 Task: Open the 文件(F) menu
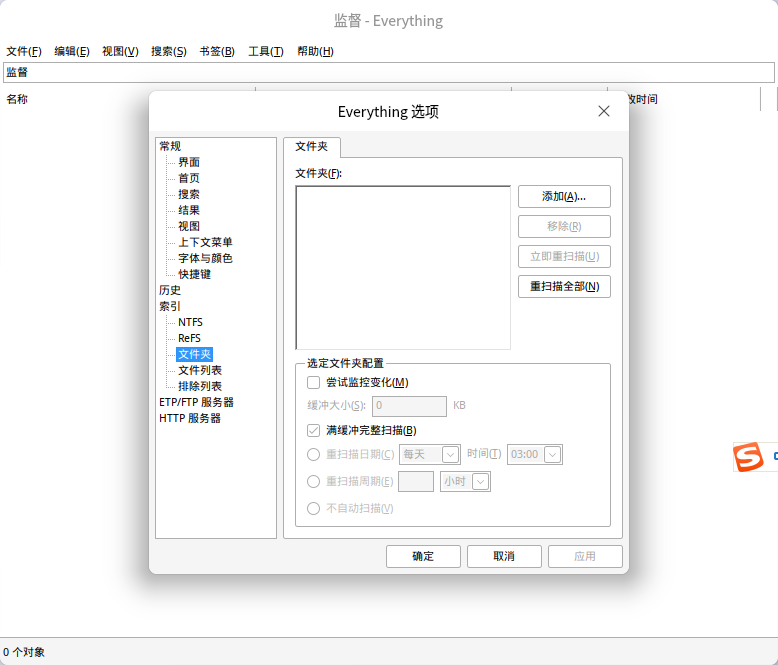[x=24, y=51]
